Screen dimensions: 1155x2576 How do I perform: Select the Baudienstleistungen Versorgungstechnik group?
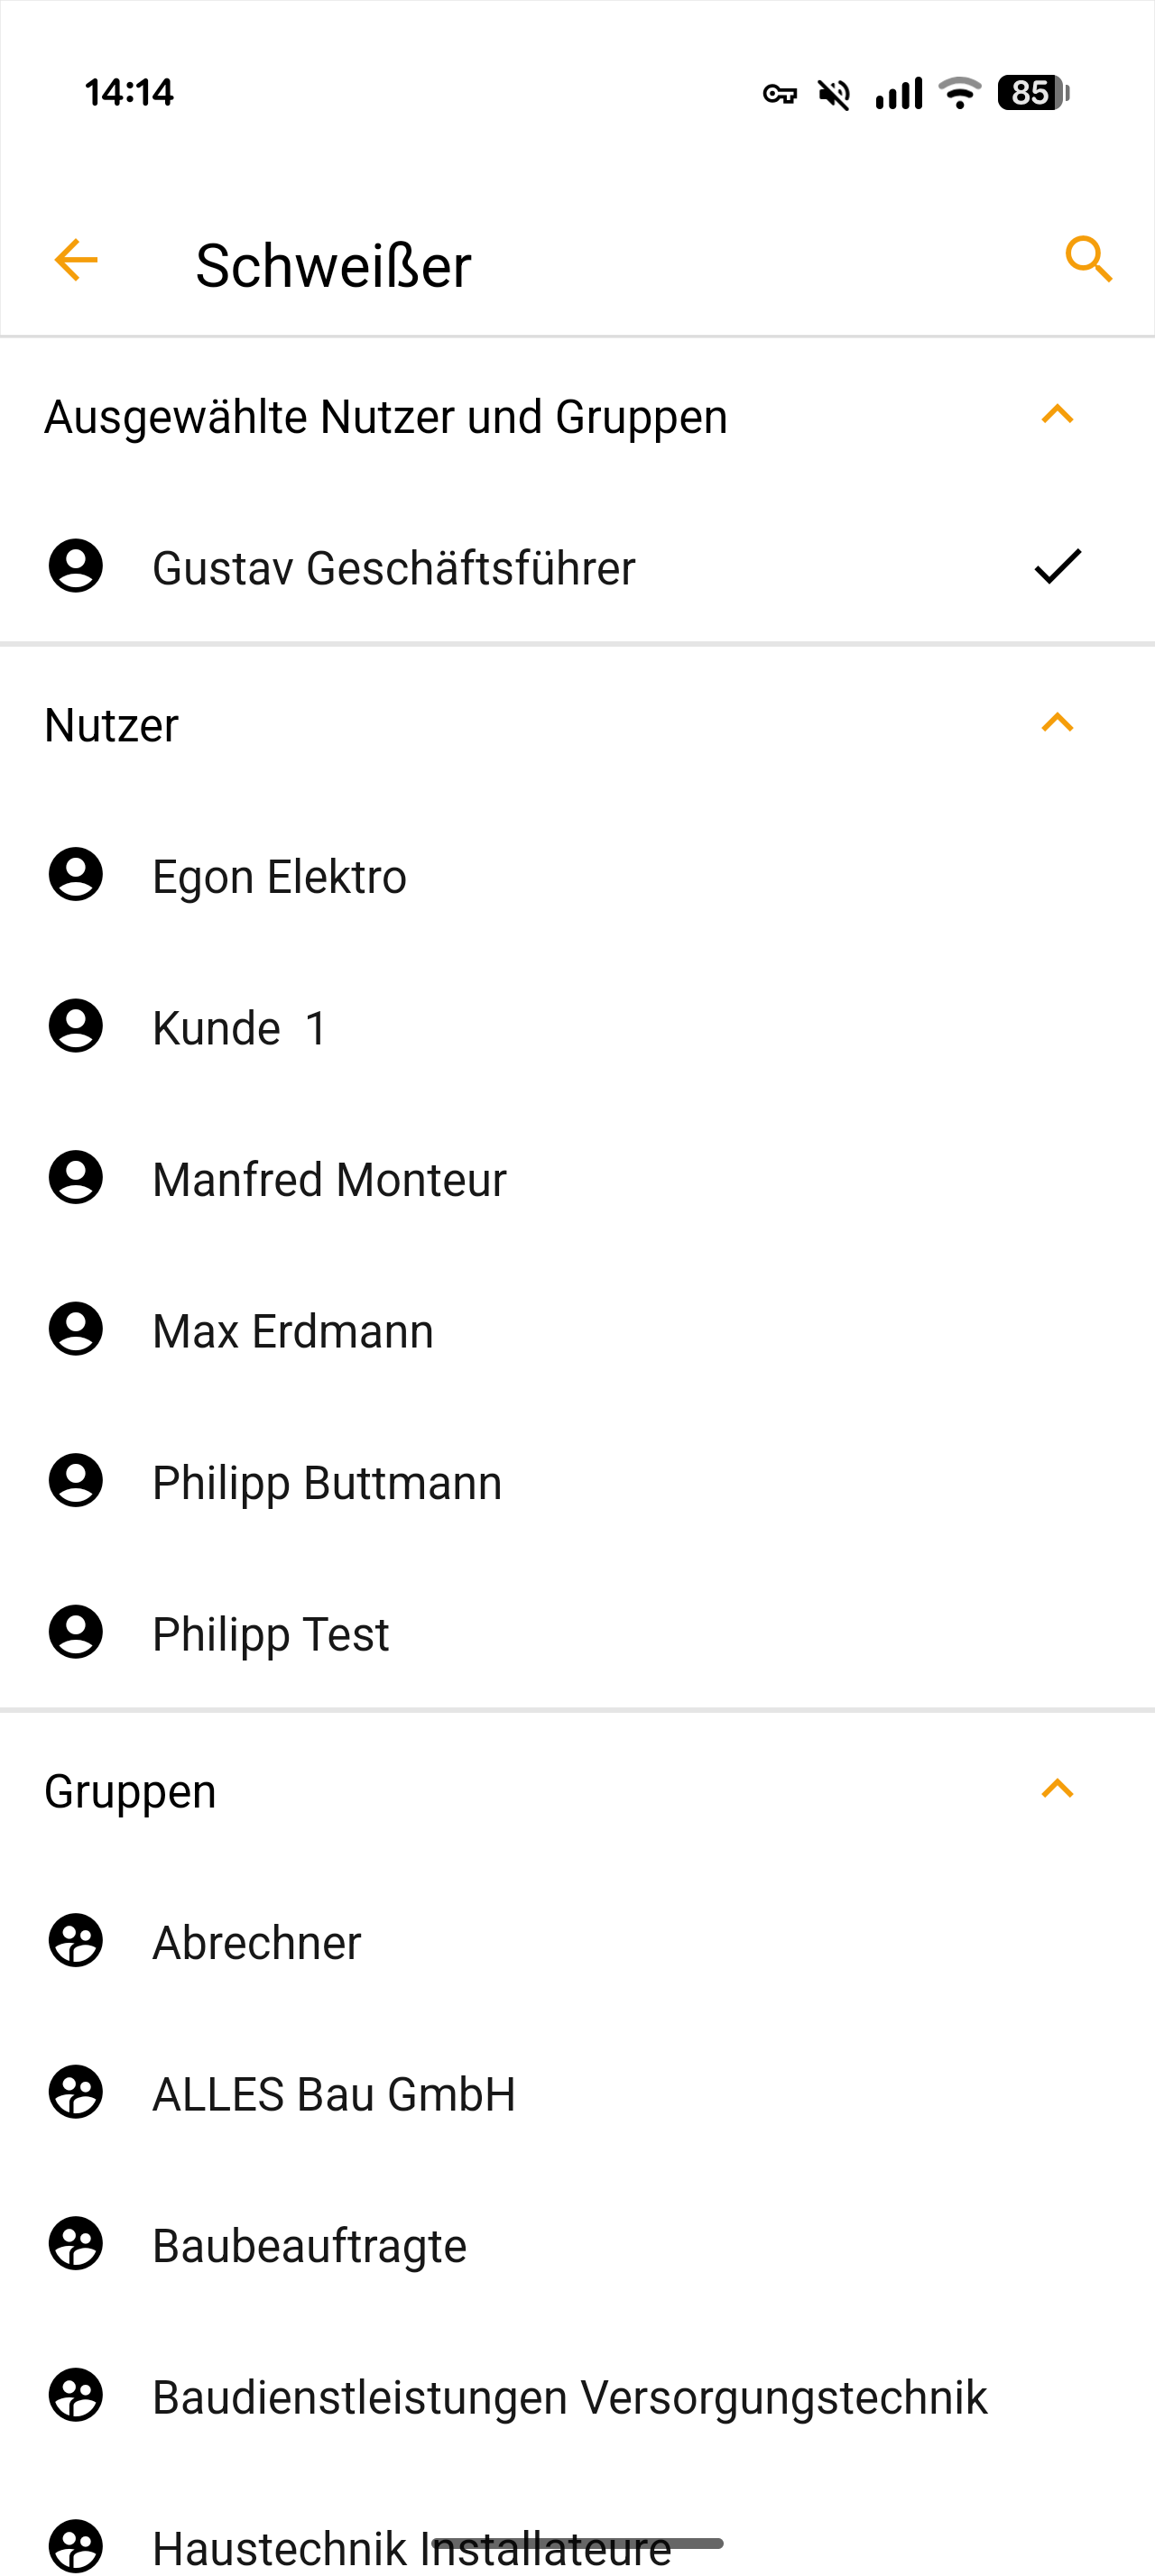click(569, 2397)
